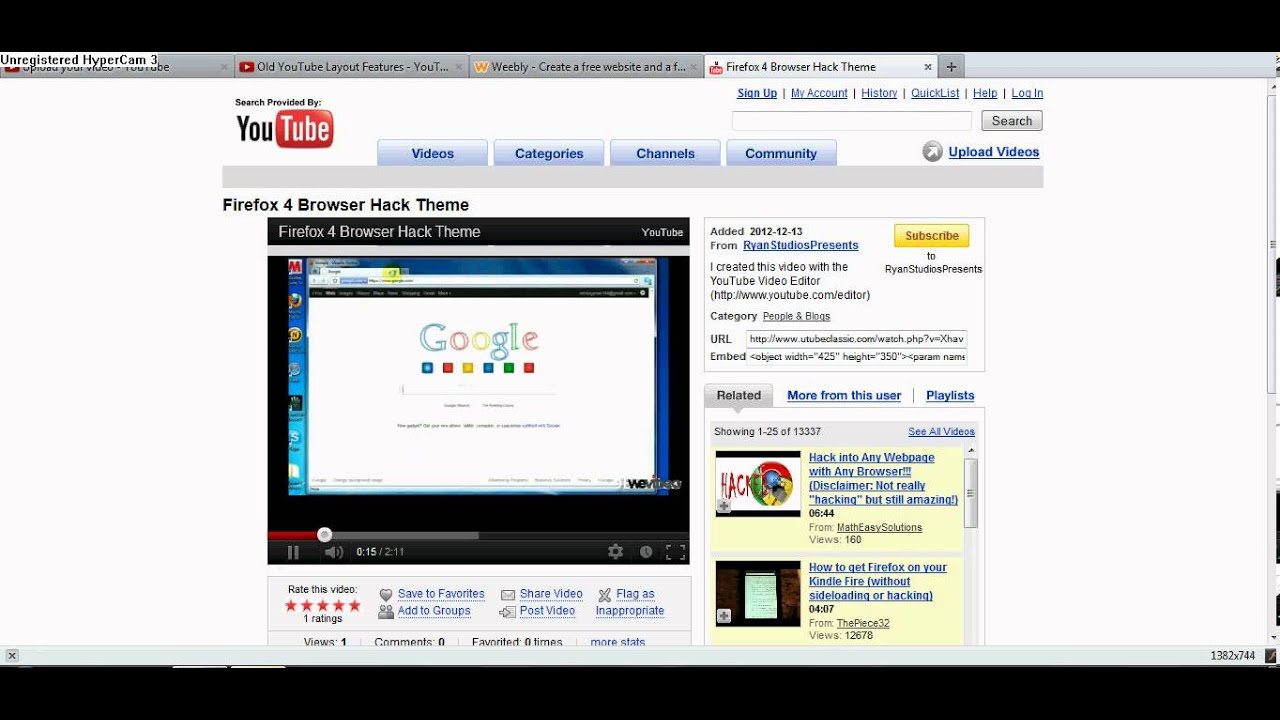This screenshot has height=720, width=1280.
Task: Click the envelope icon beside Share Video
Action: tap(508, 594)
